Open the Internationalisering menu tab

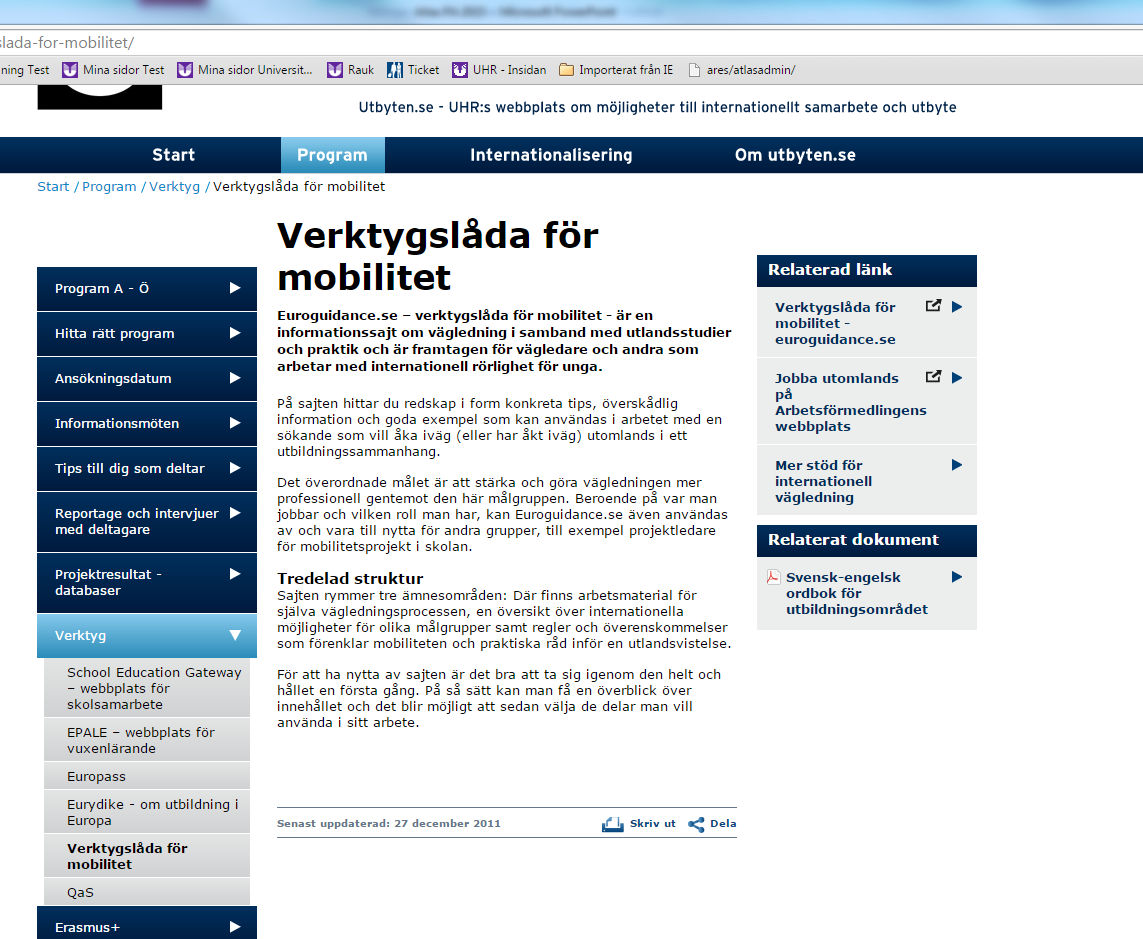pos(551,155)
